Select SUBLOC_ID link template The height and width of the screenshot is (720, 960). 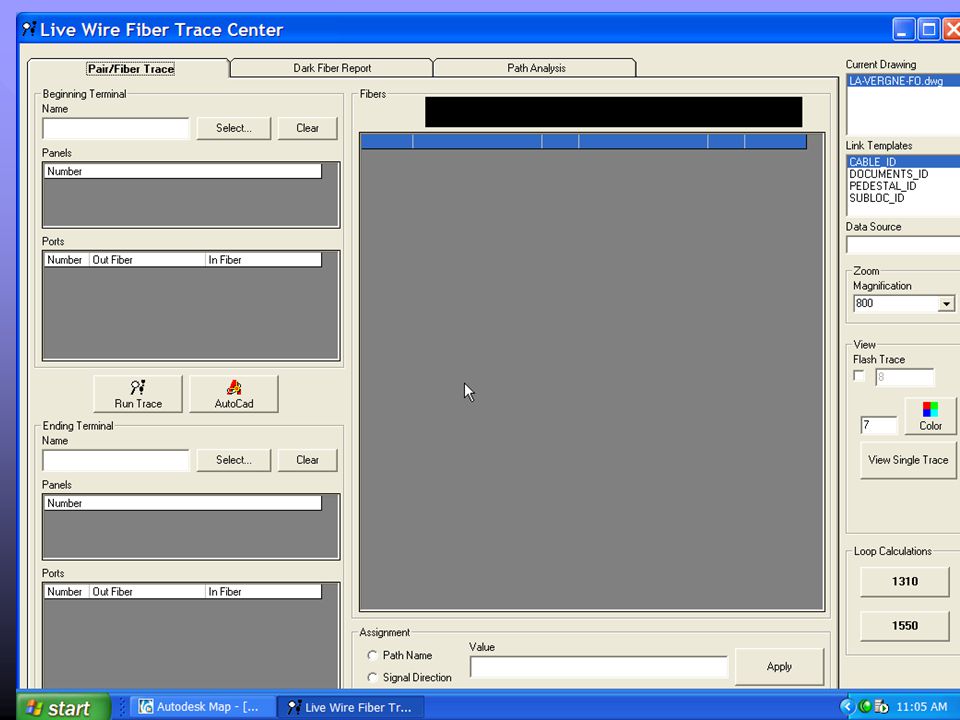click(903, 198)
